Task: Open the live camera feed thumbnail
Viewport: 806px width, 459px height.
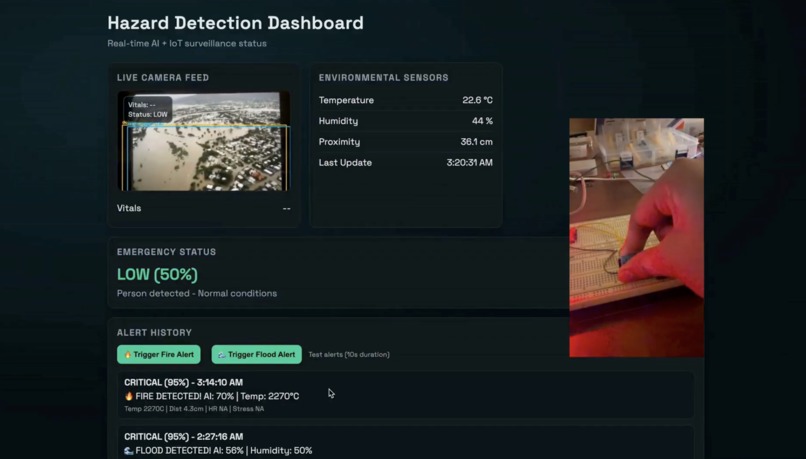Action: [x=204, y=141]
